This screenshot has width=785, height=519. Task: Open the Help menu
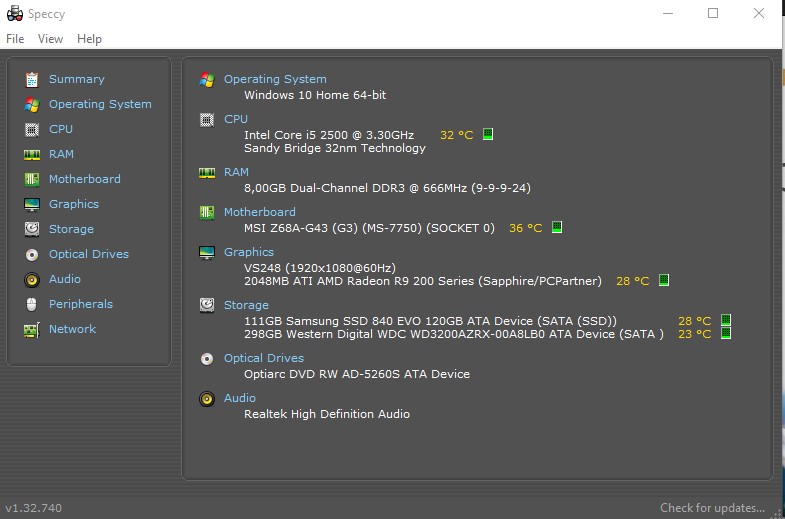(89, 39)
